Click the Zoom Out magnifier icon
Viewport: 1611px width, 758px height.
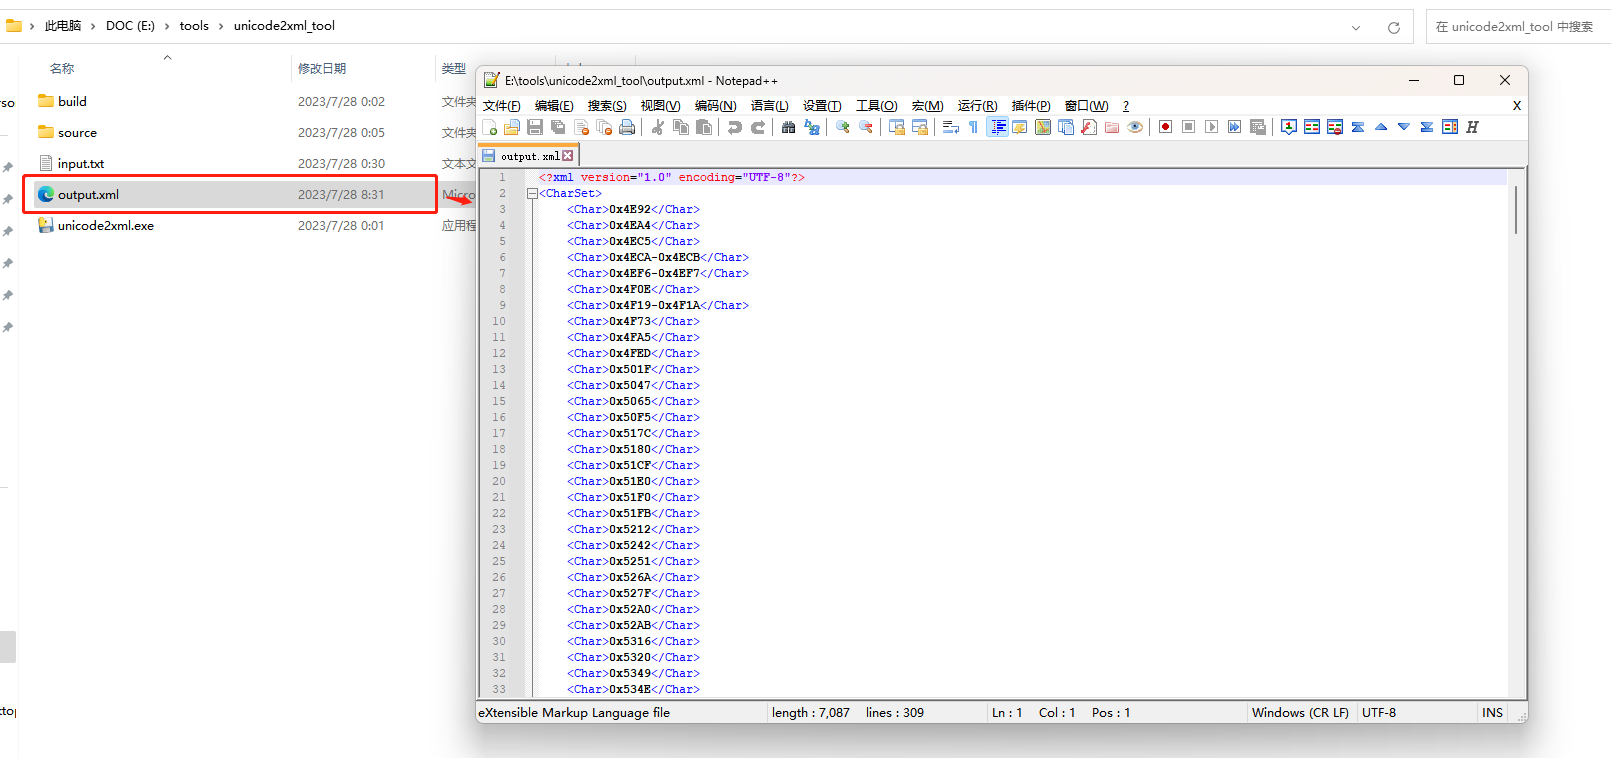(866, 127)
